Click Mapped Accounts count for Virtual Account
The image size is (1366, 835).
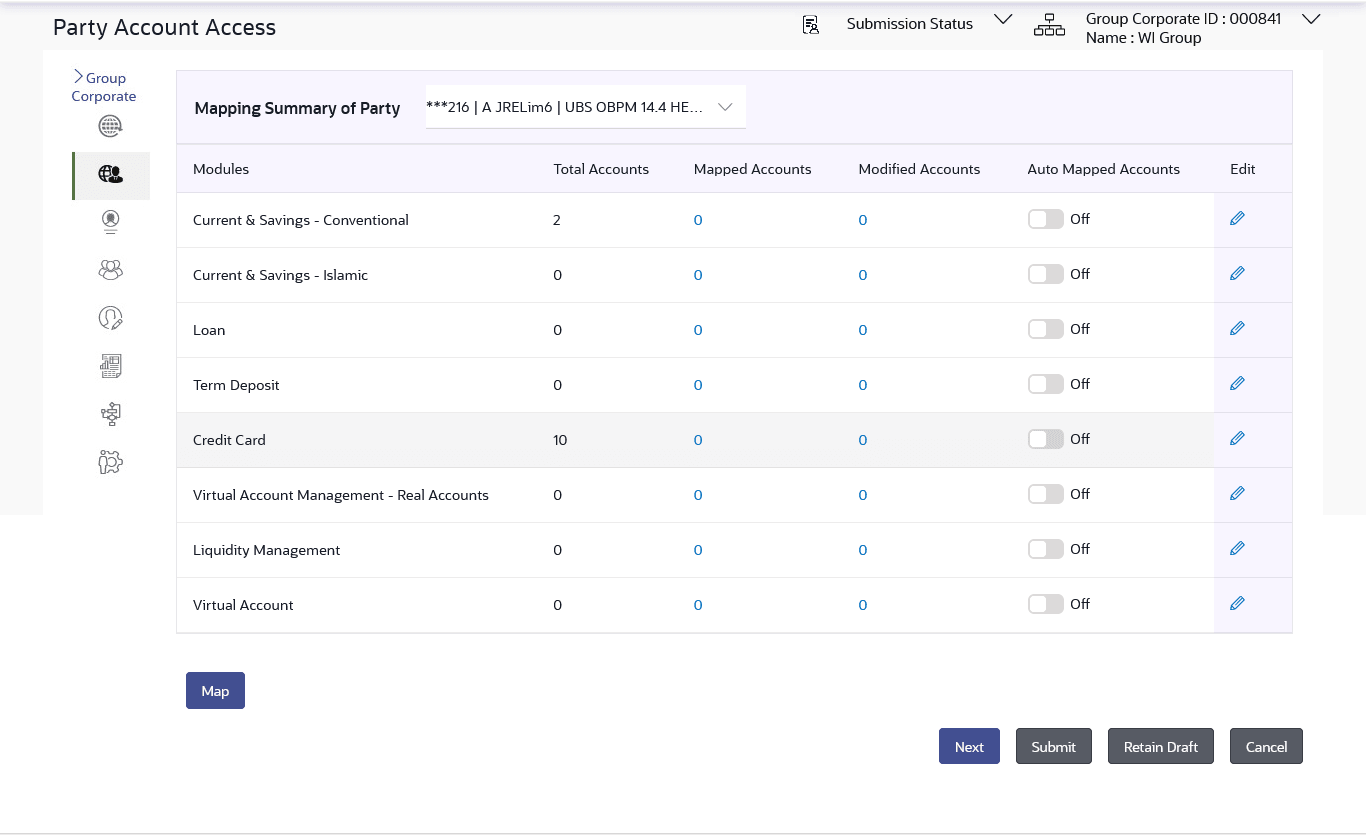[x=698, y=605]
